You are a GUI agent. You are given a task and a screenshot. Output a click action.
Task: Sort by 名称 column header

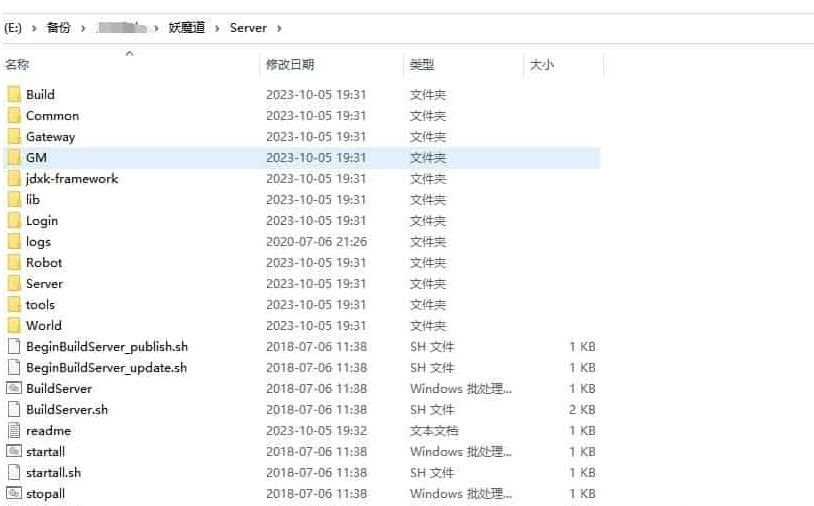point(17,64)
